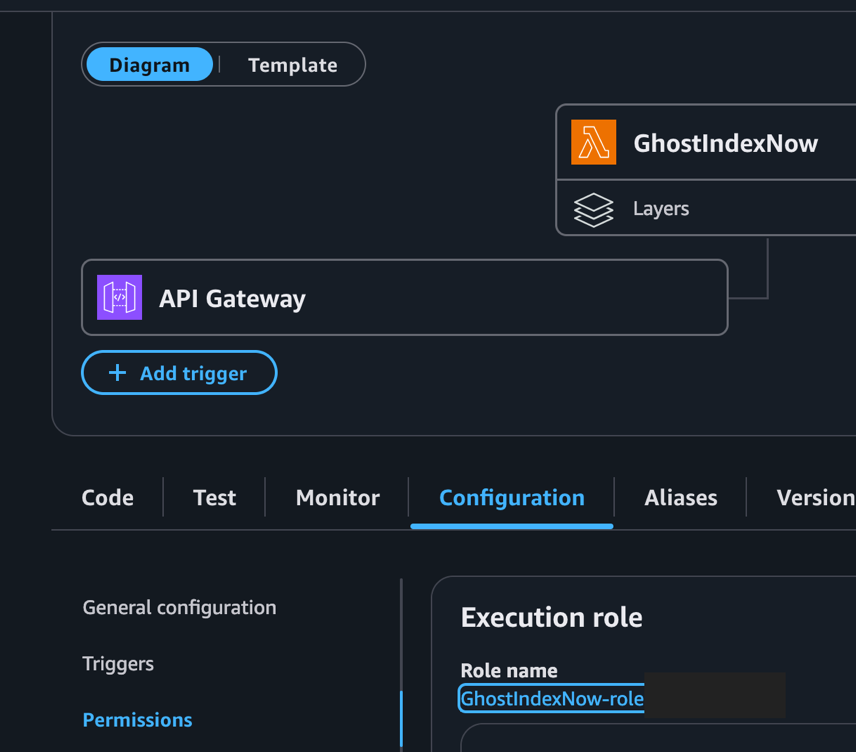Open the Versions tab
This screenshot has height=752, width=856.
click(816, 498)
